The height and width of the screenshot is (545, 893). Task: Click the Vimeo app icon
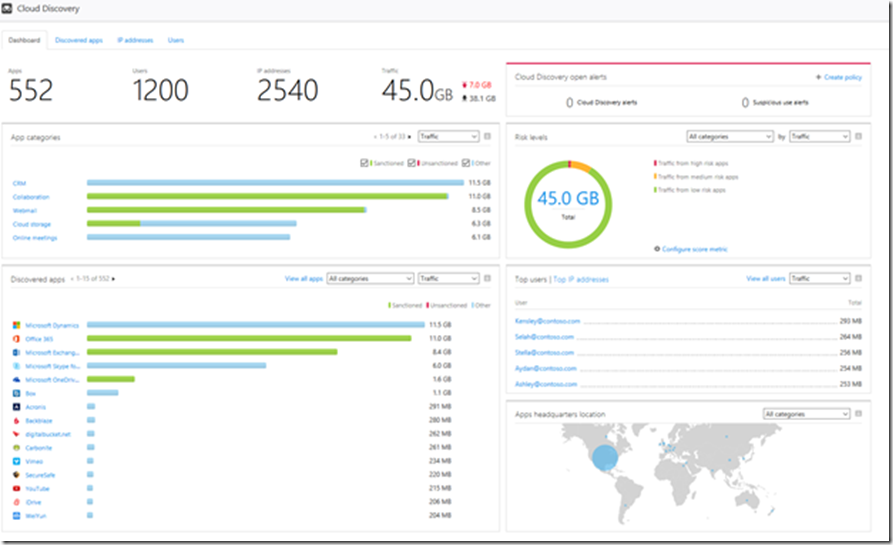pyautogui.click(x=17, y=461)
